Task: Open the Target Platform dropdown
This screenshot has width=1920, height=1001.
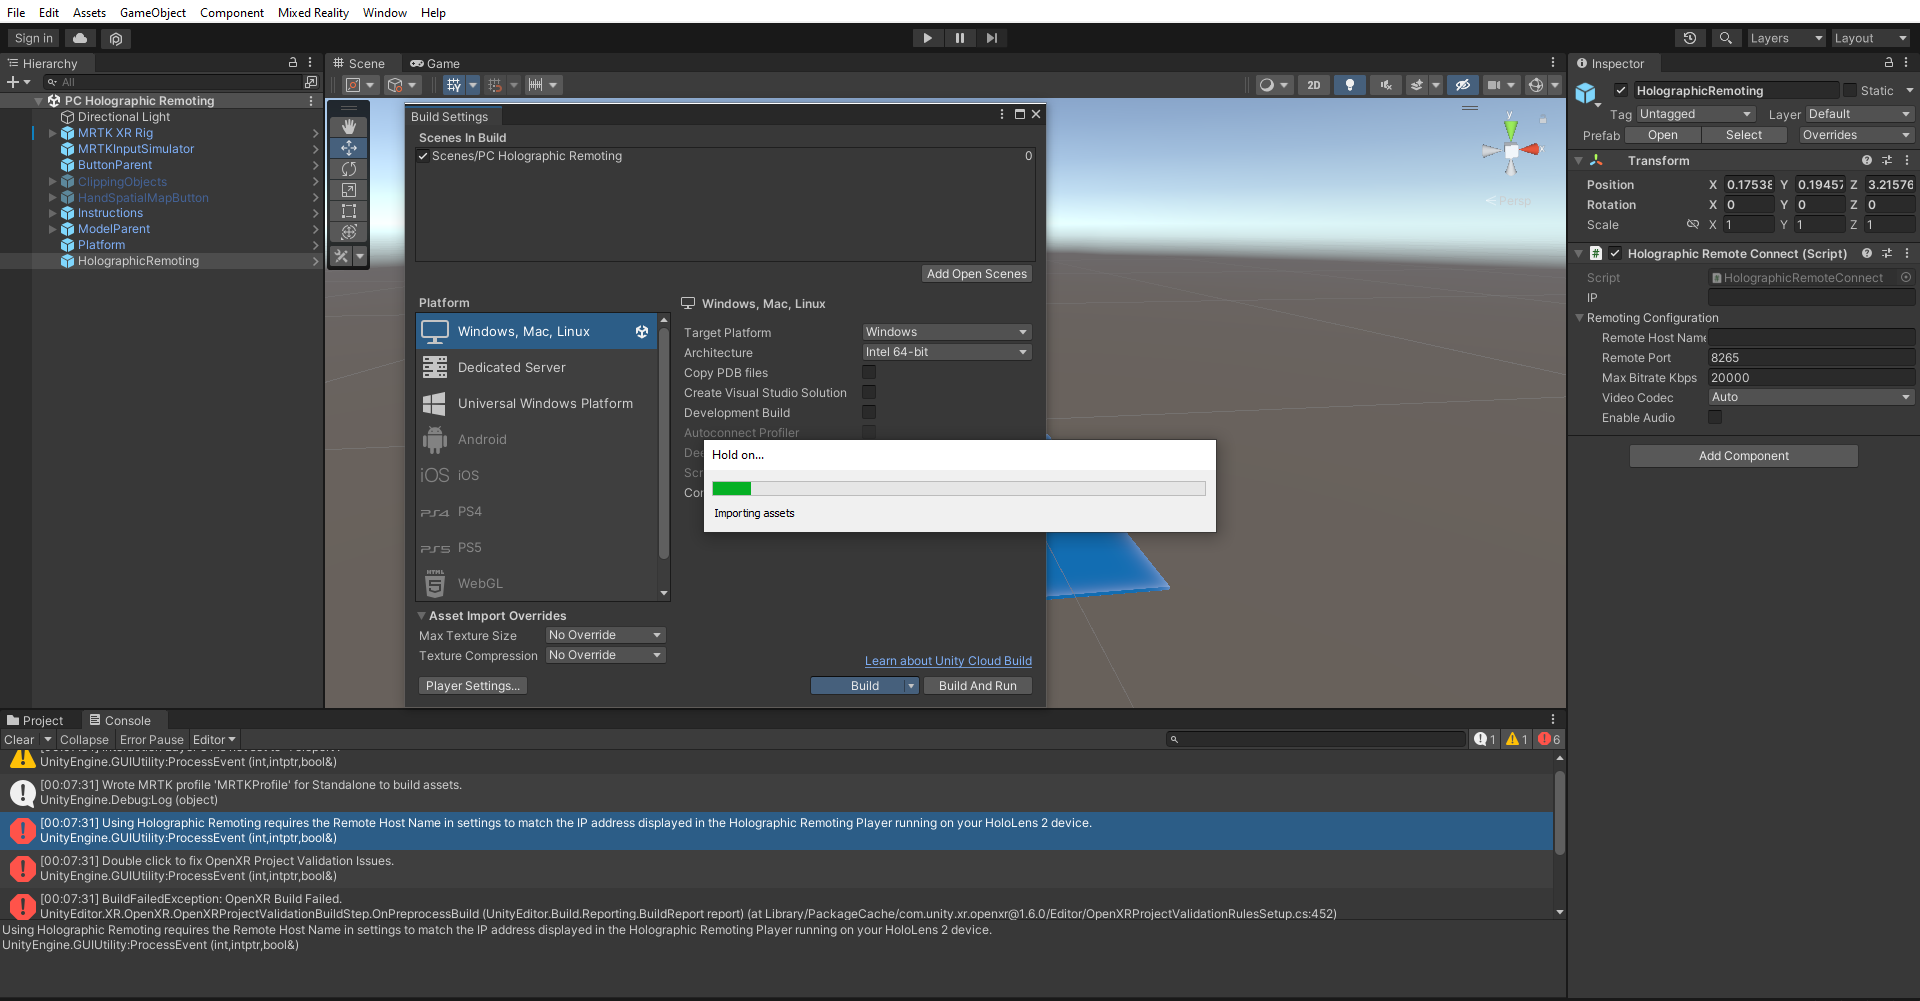Action: pos(945,331)
